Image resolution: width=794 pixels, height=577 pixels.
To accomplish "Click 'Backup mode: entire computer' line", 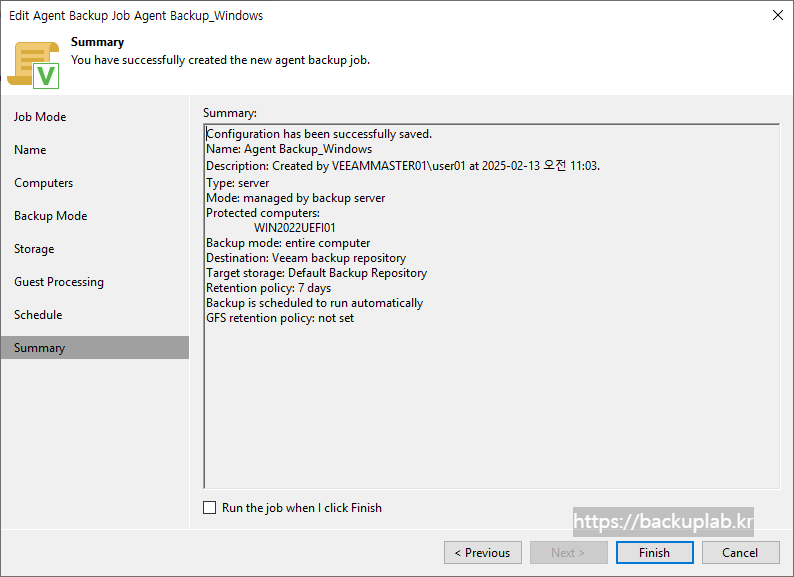I will pyautogui.click(x=288, y=243).
